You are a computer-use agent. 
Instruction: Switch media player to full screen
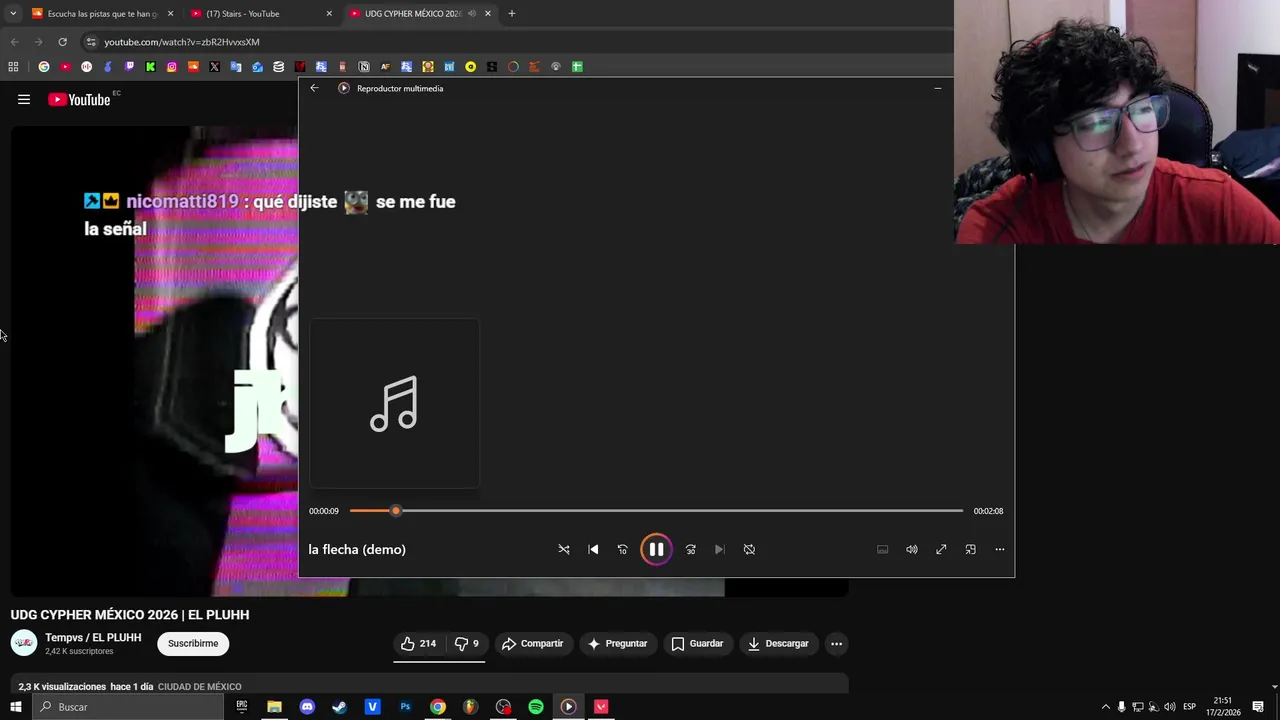point(941,549)
